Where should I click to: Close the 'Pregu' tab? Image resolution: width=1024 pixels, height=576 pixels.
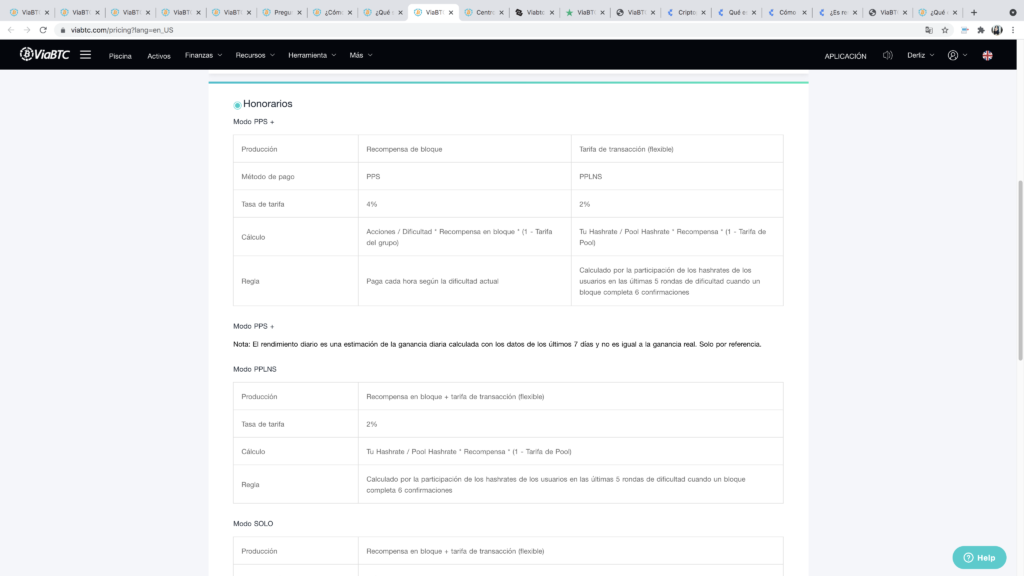pos(300,12)
